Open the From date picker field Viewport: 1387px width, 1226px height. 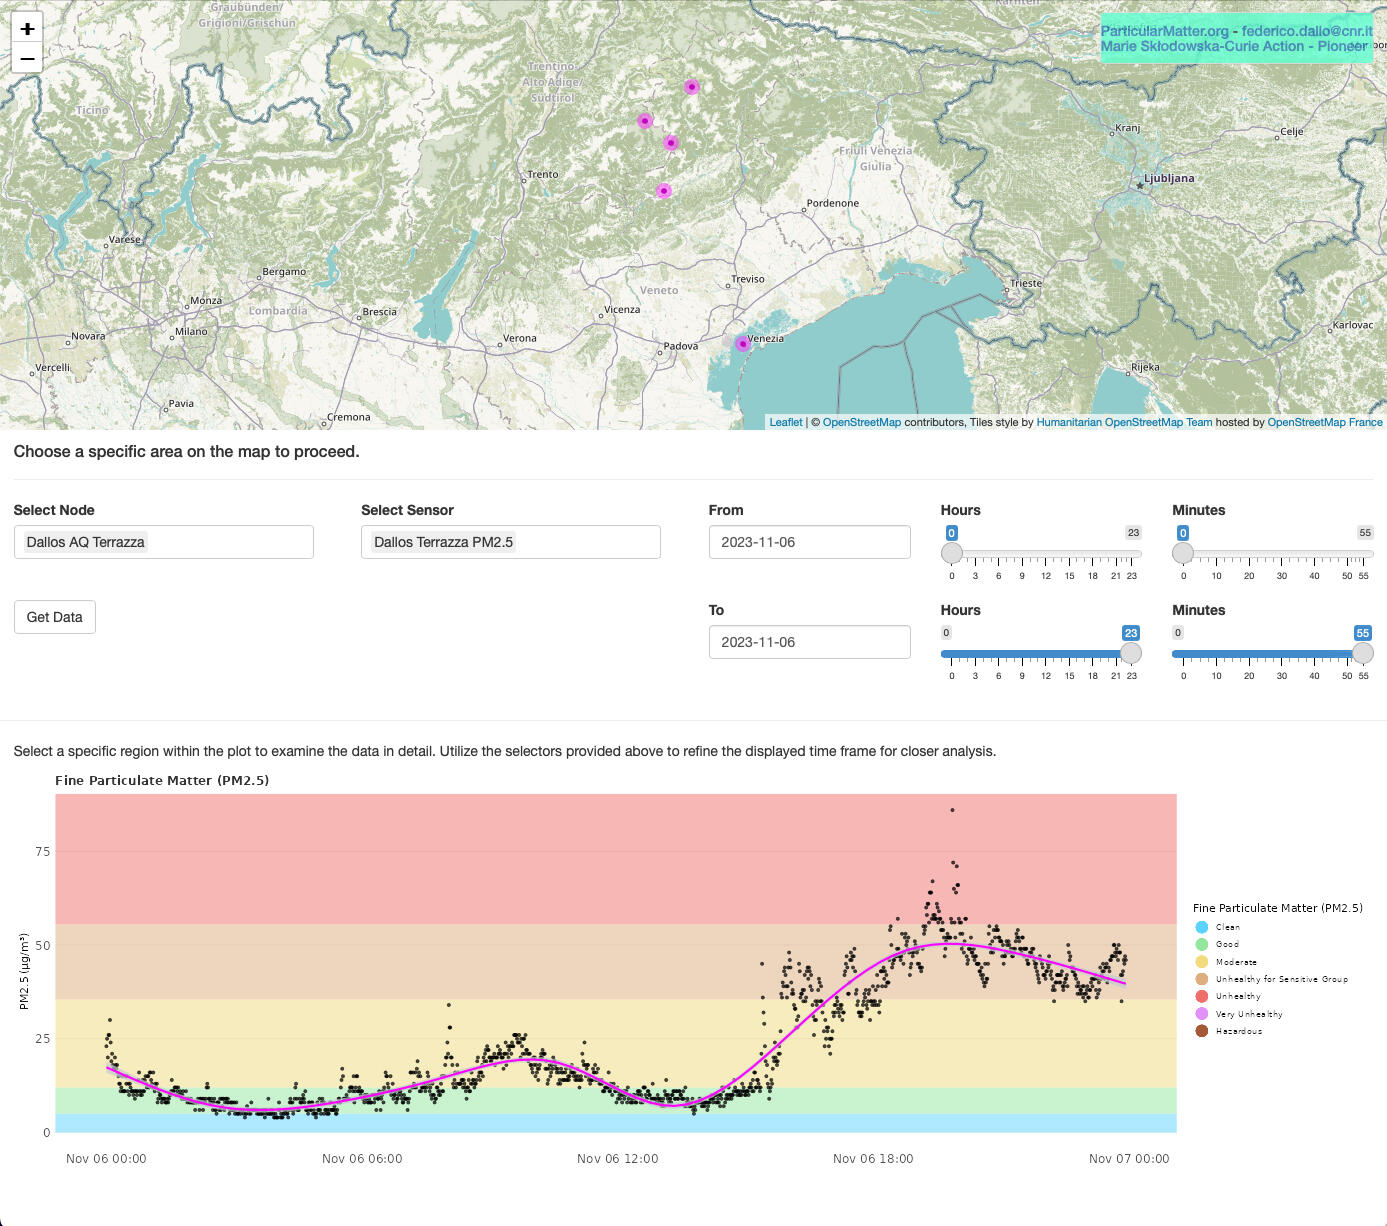coord(809,542)
